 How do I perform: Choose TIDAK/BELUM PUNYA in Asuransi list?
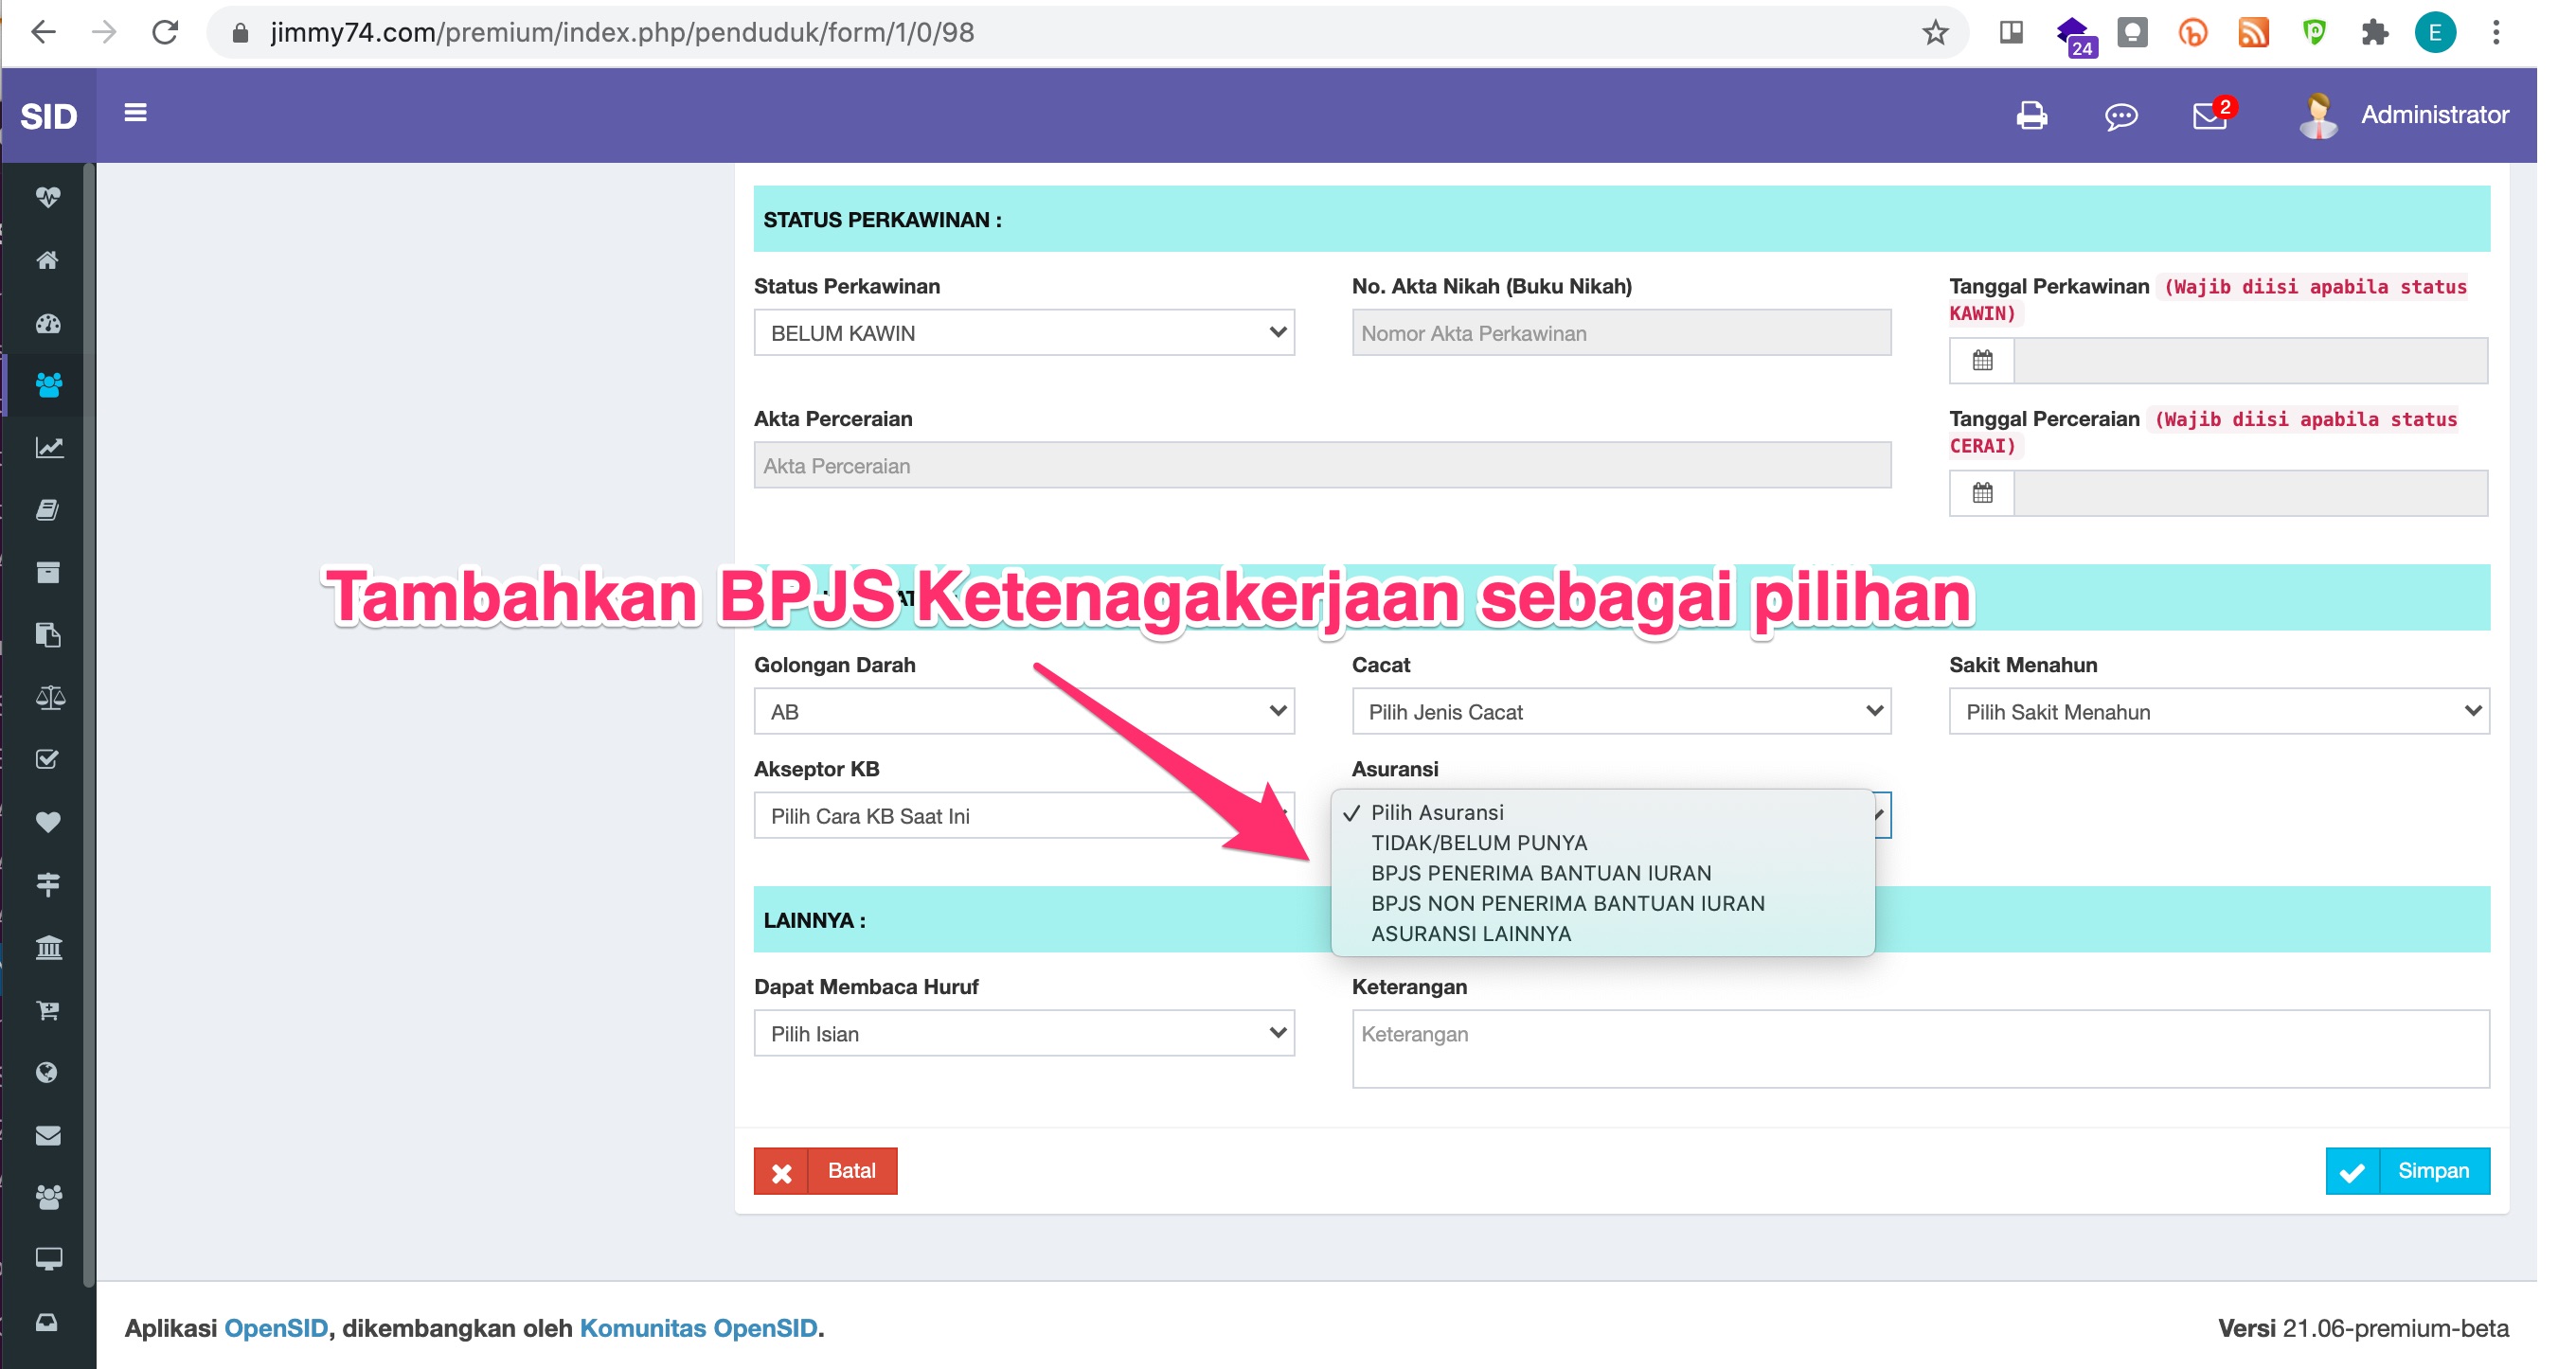[x=1478, y=842]
